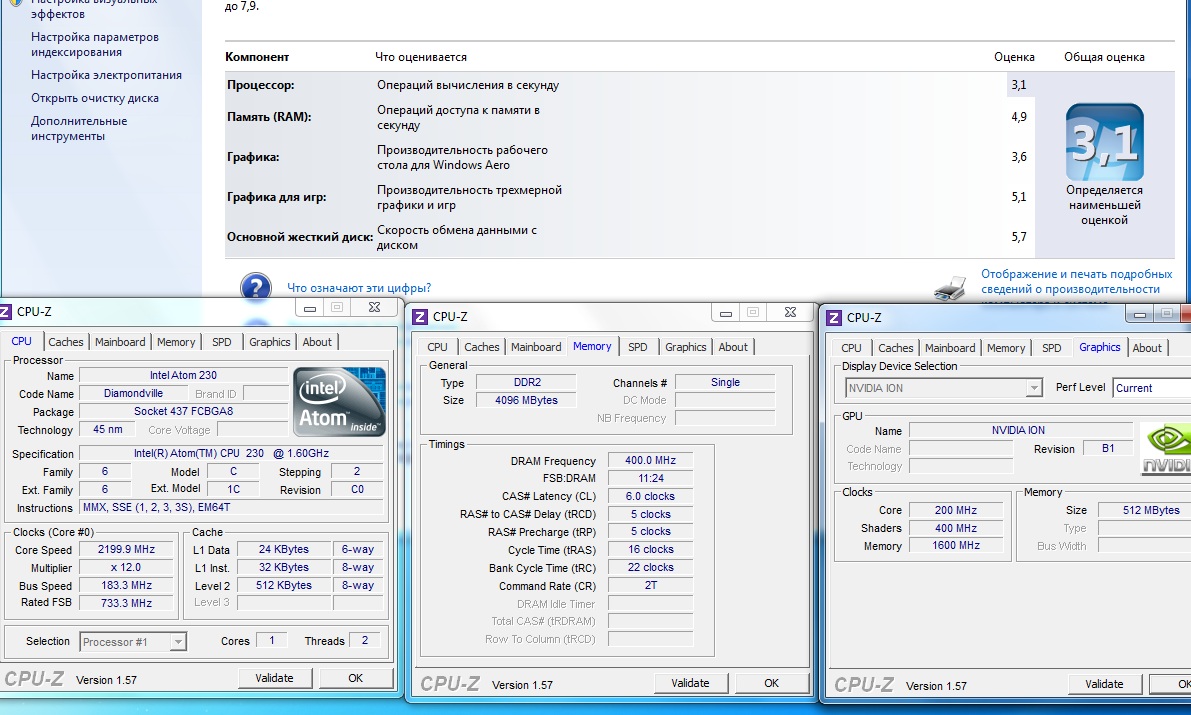Click Validate in the processor CPU-Z window

pyautogui.click(x=274, y=678)
